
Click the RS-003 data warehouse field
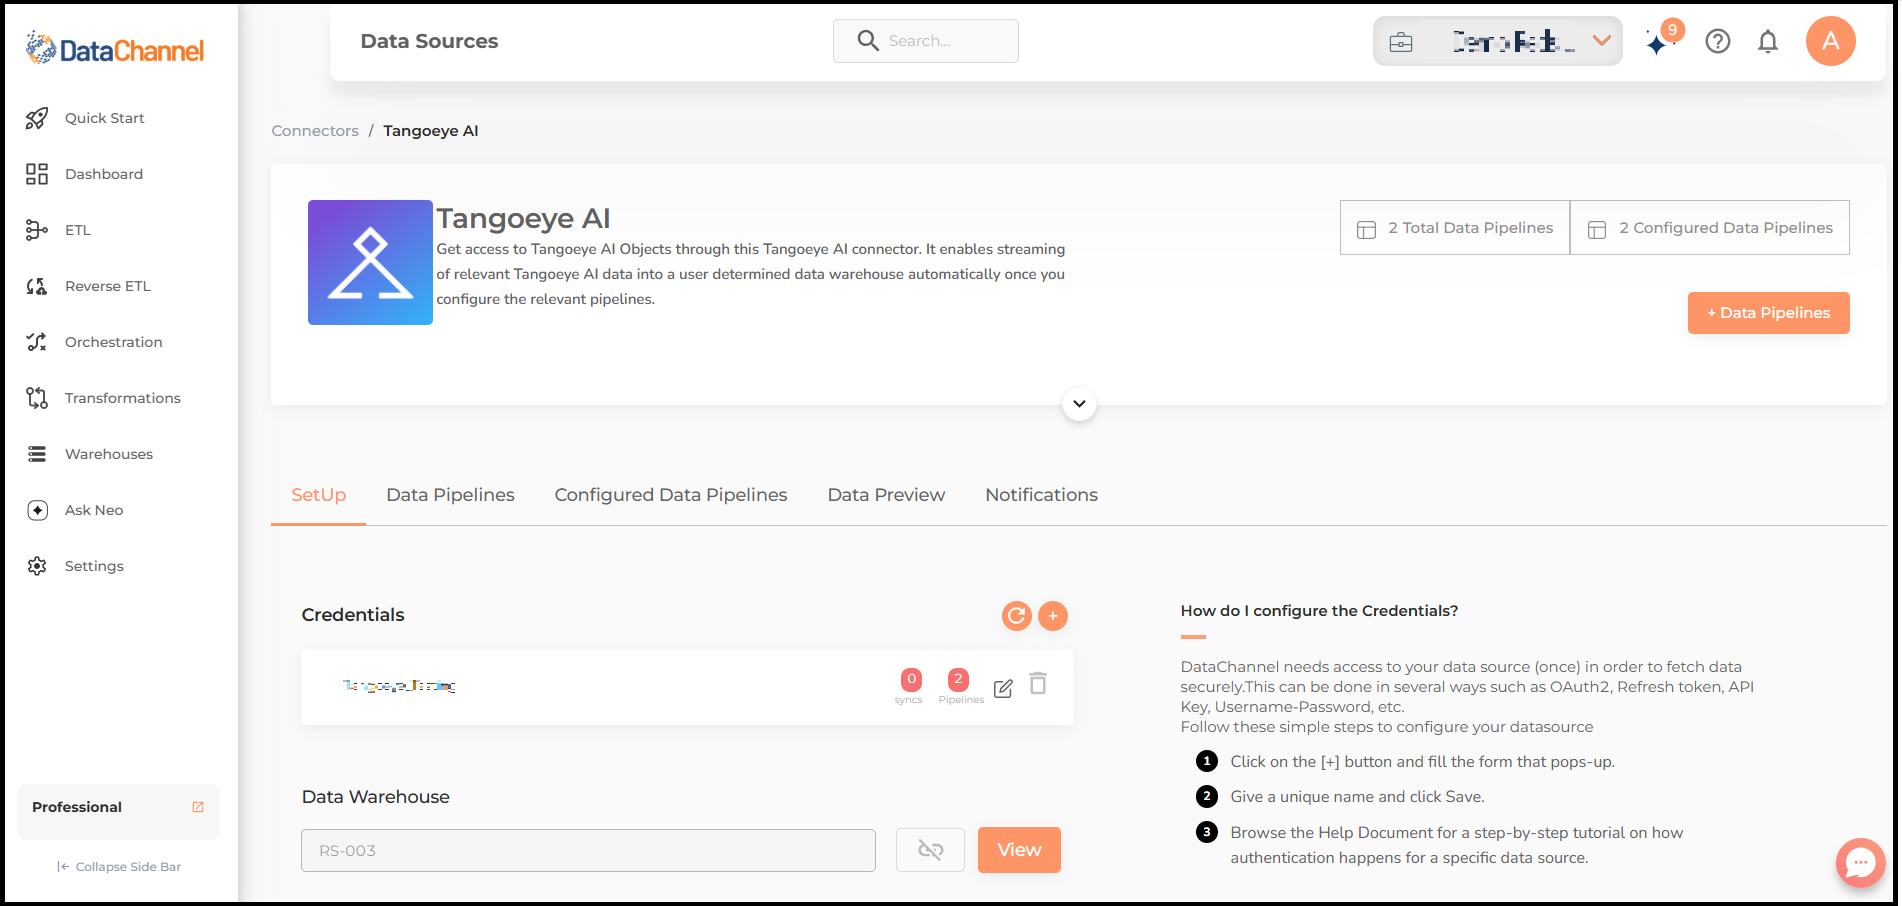point(588,850)
